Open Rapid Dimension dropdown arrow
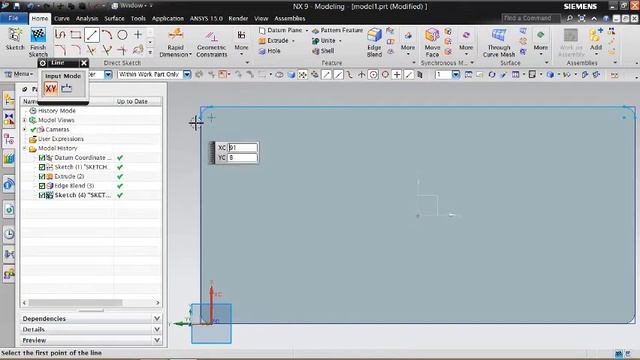This screenshot has height=360, width=640. click(190, 54)
